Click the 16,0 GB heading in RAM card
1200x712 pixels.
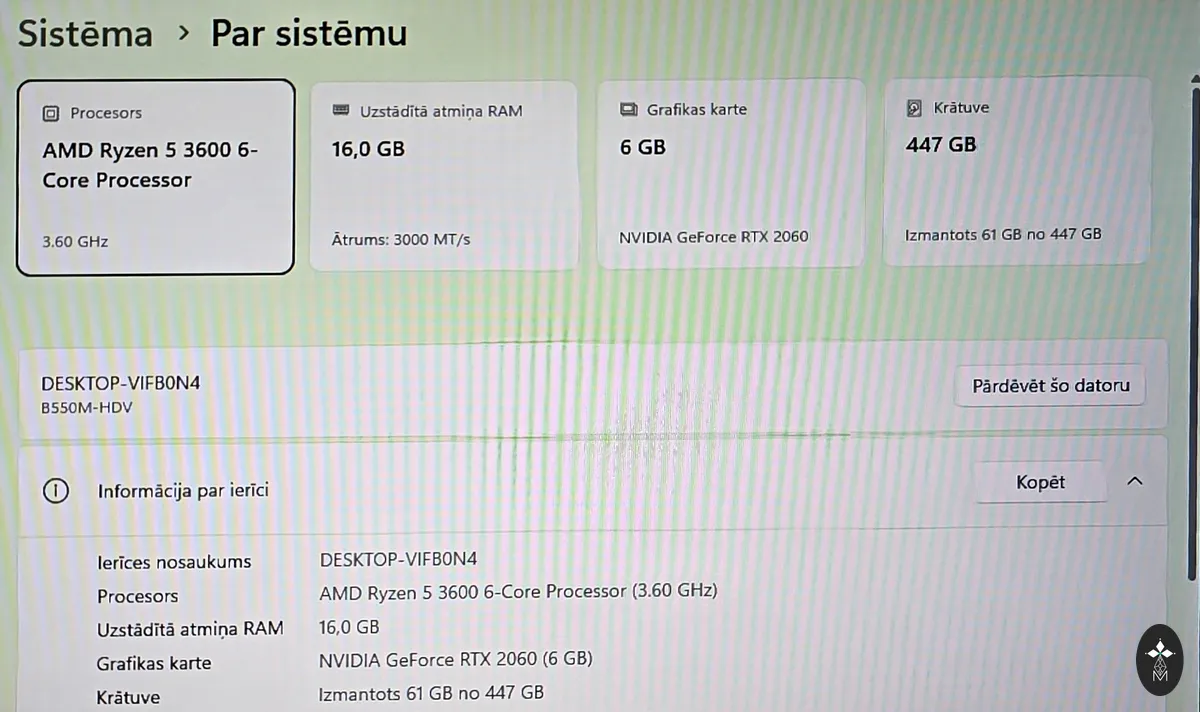[368, 149]
